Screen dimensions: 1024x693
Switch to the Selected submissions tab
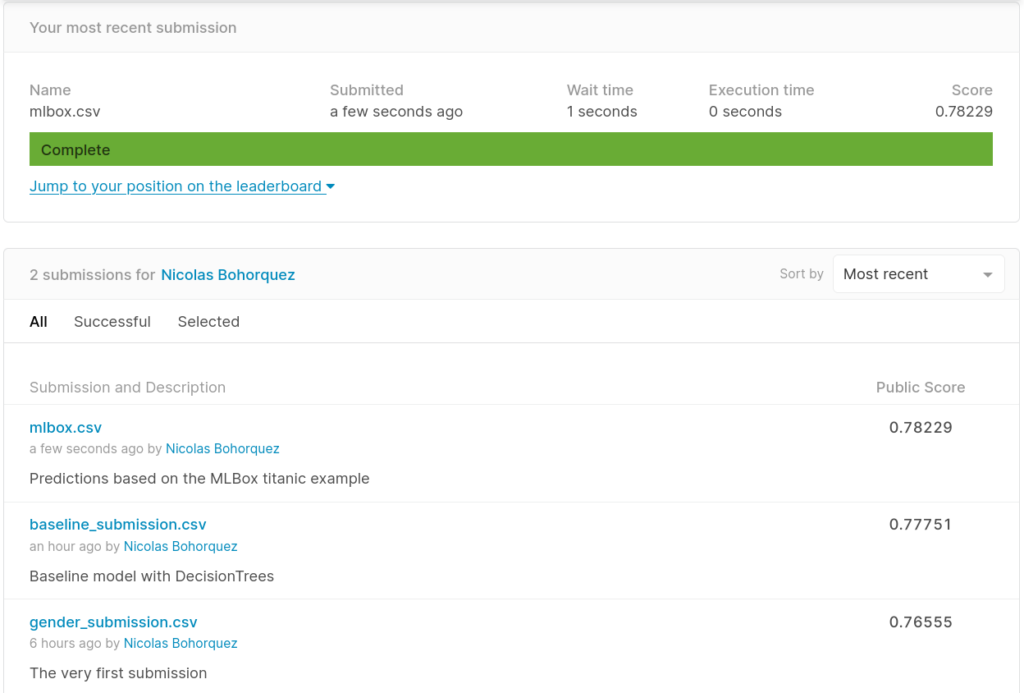coord(208,321)
